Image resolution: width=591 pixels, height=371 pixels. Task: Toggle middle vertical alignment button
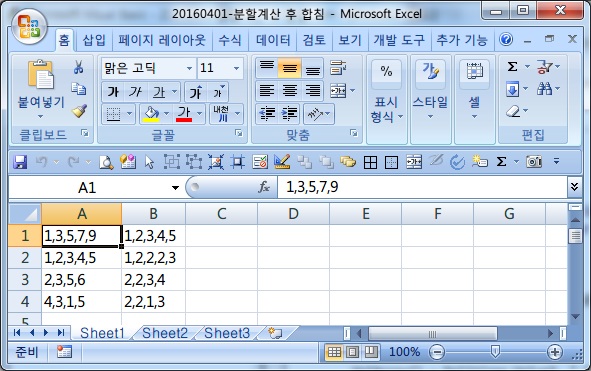pos(289,68)
